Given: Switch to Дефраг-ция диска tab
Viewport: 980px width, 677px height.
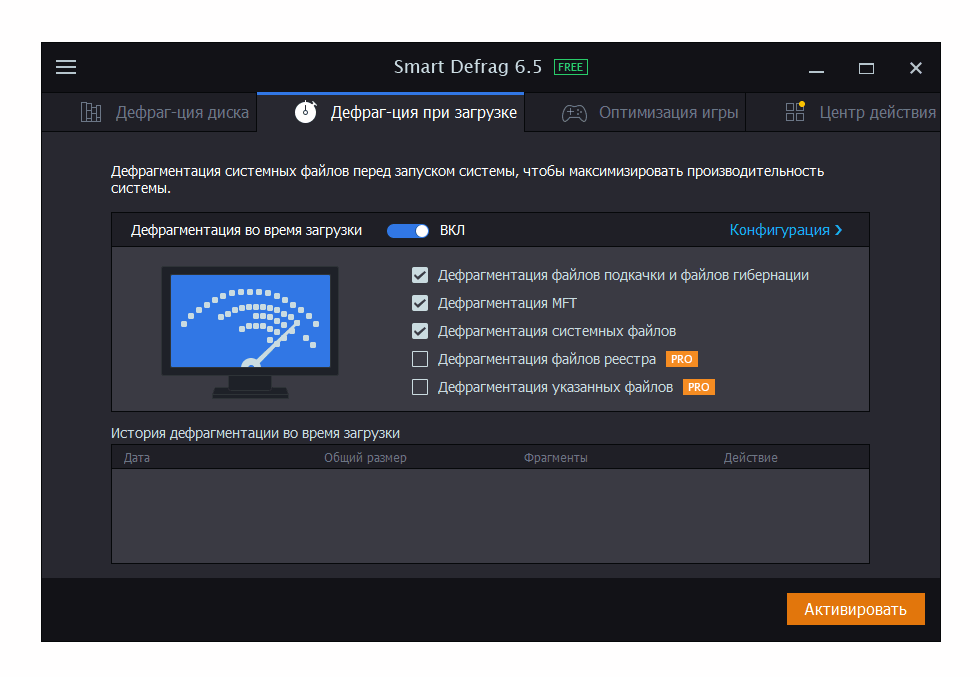Looking at the screenshot, I should point(181,112).
